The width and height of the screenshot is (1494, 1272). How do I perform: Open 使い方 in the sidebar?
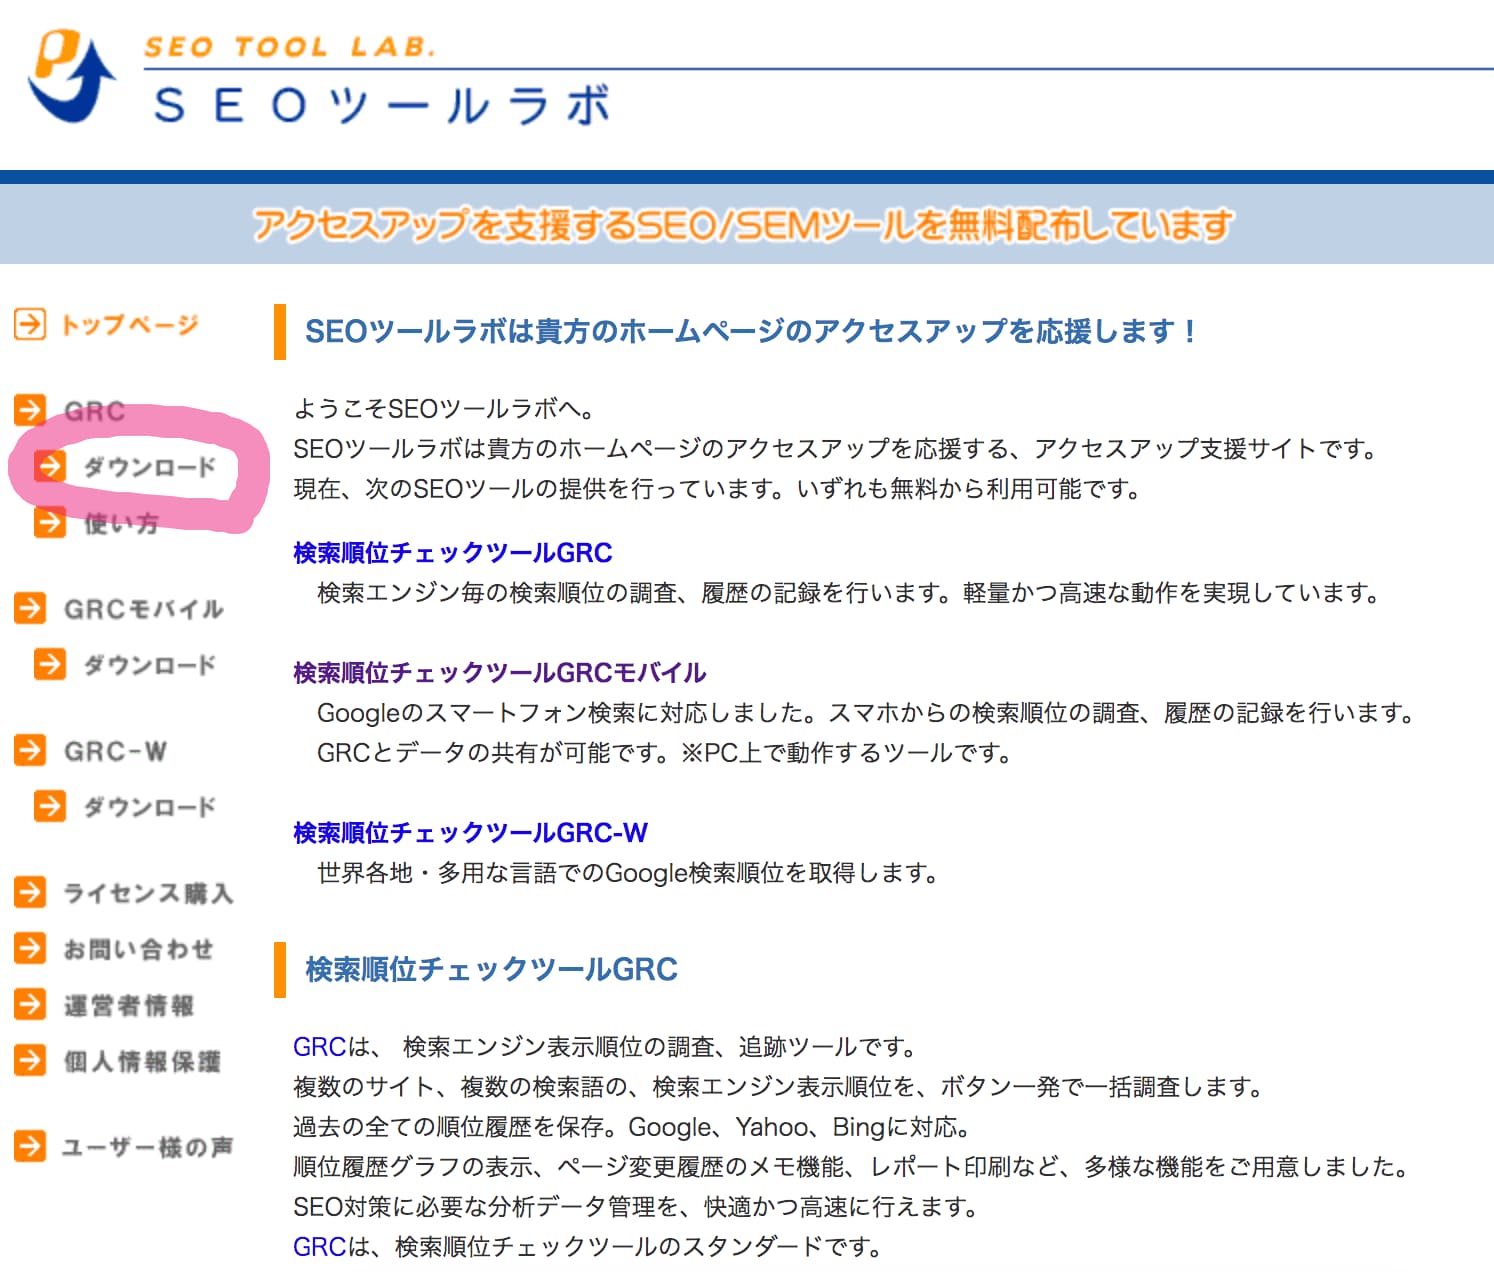pos(121,523)
